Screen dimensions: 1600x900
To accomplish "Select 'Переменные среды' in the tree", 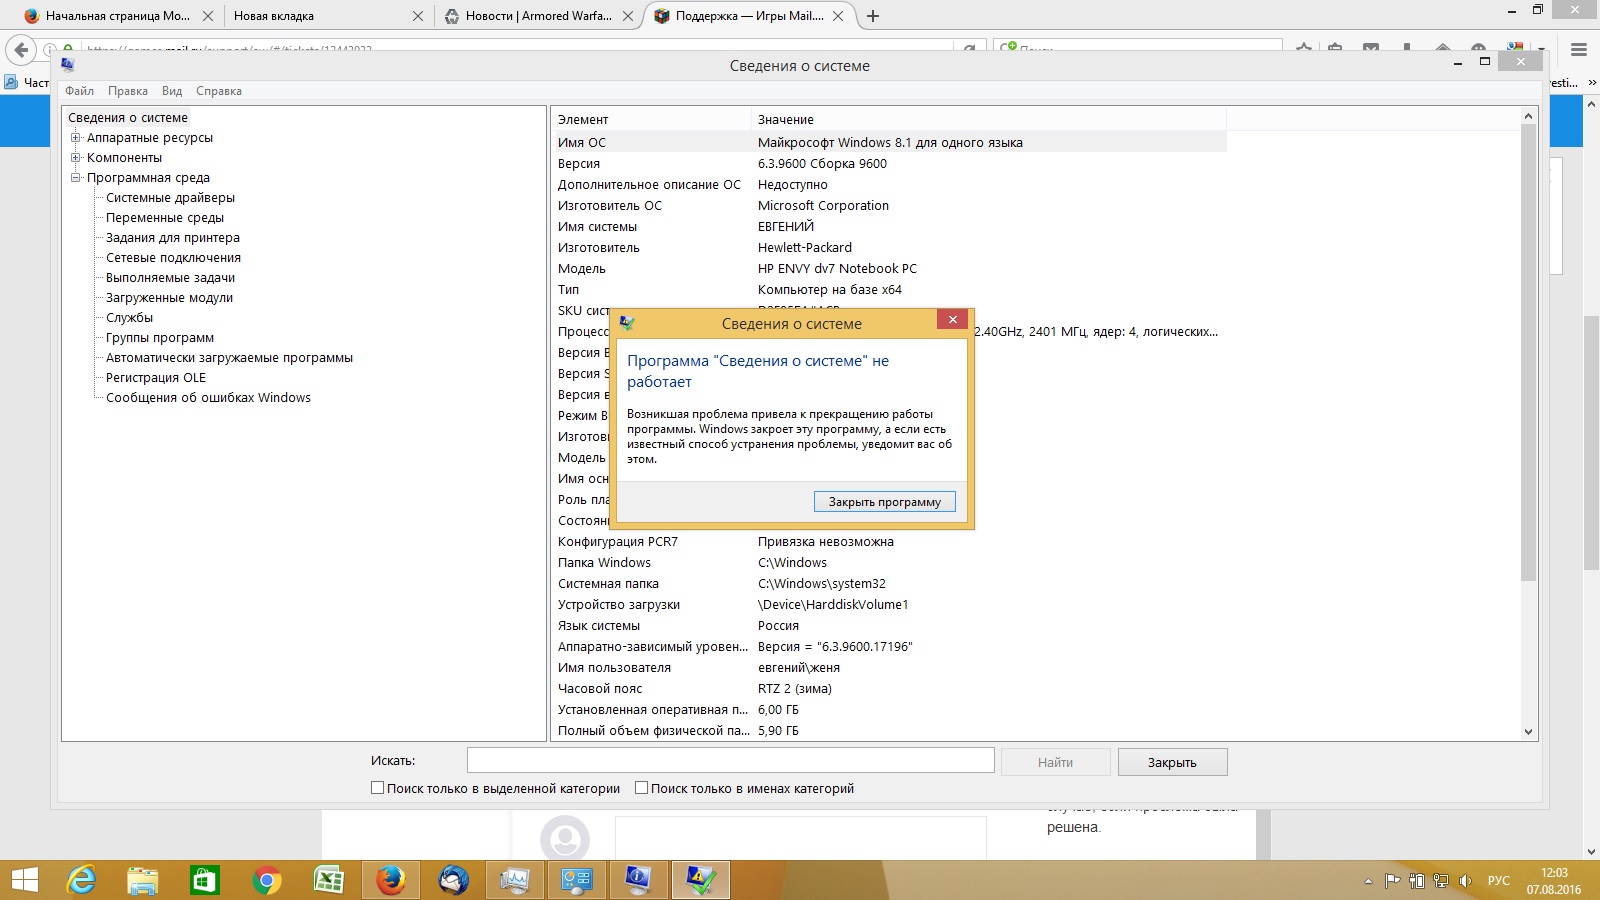I will (x=165, y=218).
